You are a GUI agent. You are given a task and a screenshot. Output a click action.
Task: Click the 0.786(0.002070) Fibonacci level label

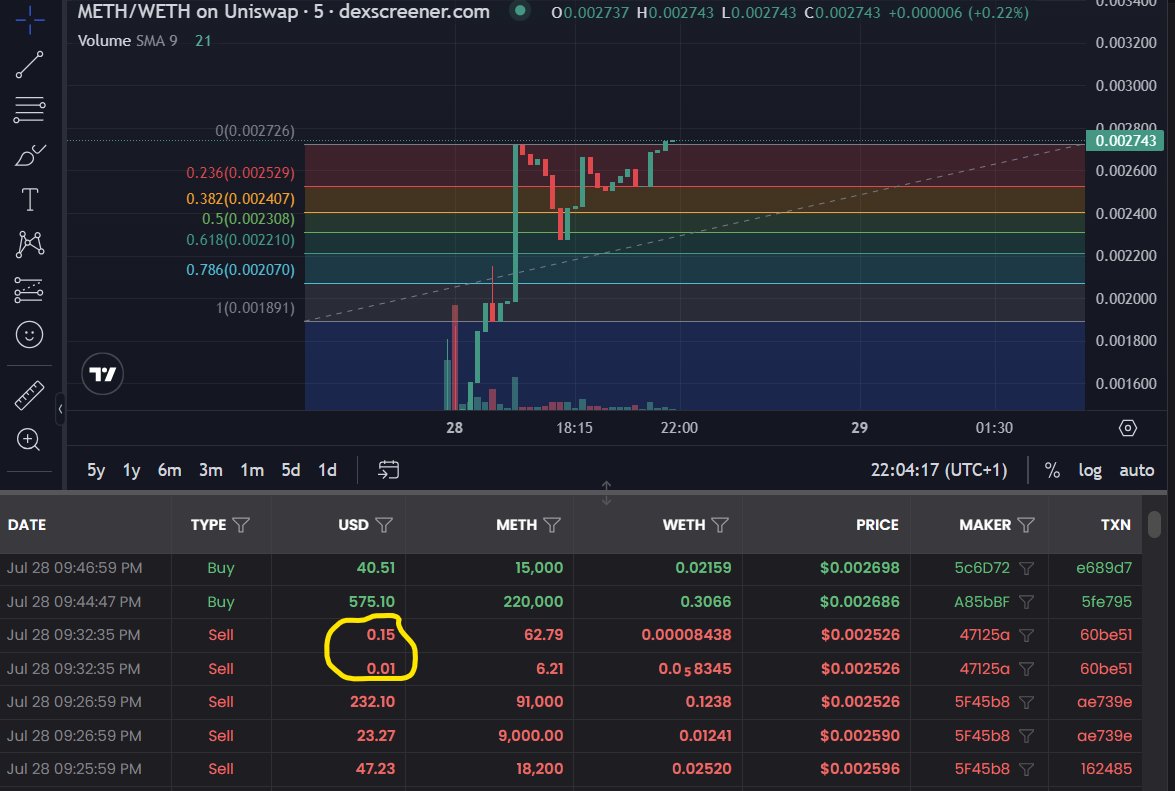[240, 270]
